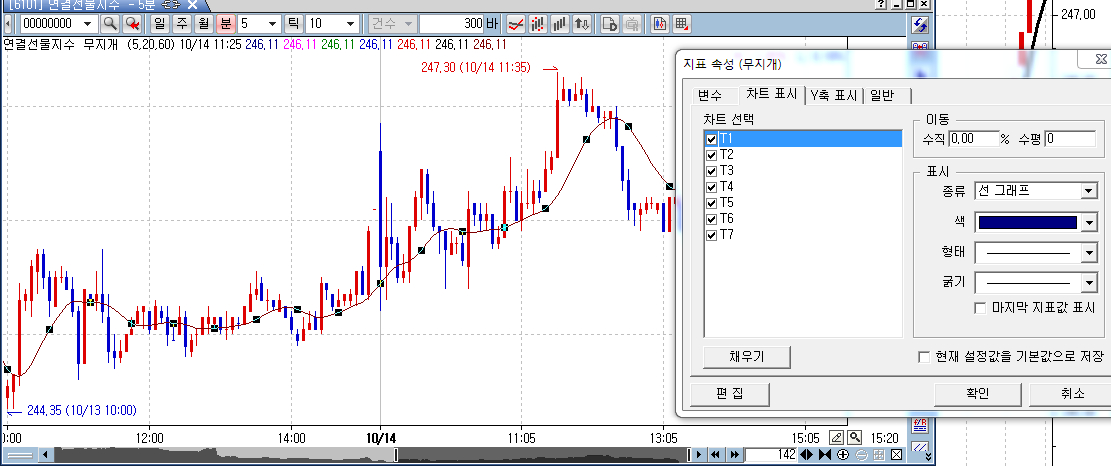Viewport: 1111px width, 466px height.
Task: Click the document with D toolbar icon
Action: coord(609,23)
